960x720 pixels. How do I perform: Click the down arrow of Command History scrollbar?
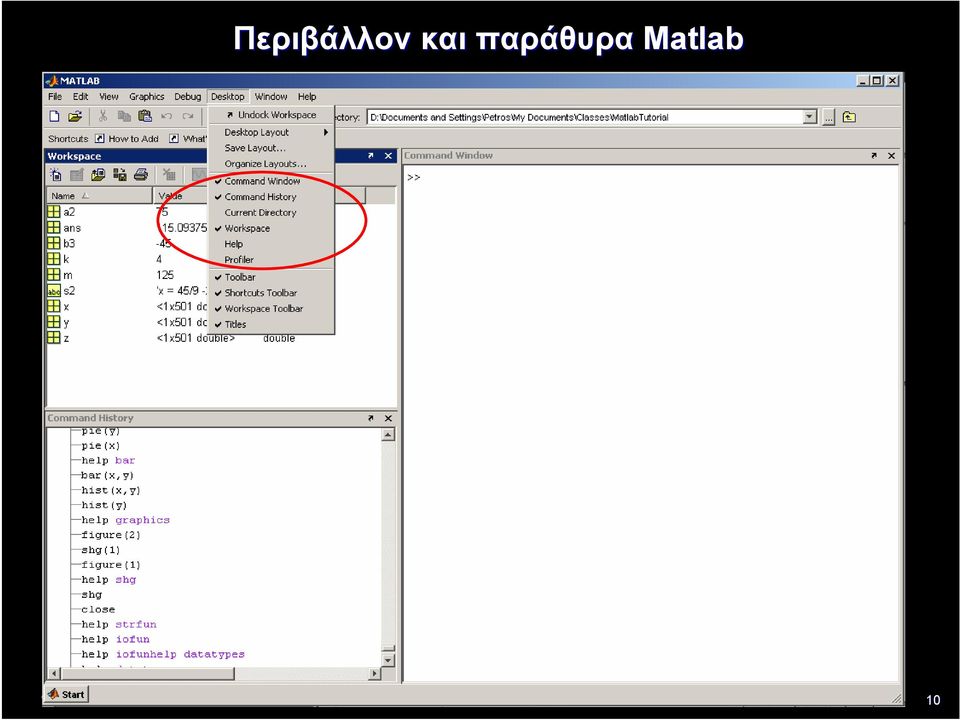click(388, 660)
